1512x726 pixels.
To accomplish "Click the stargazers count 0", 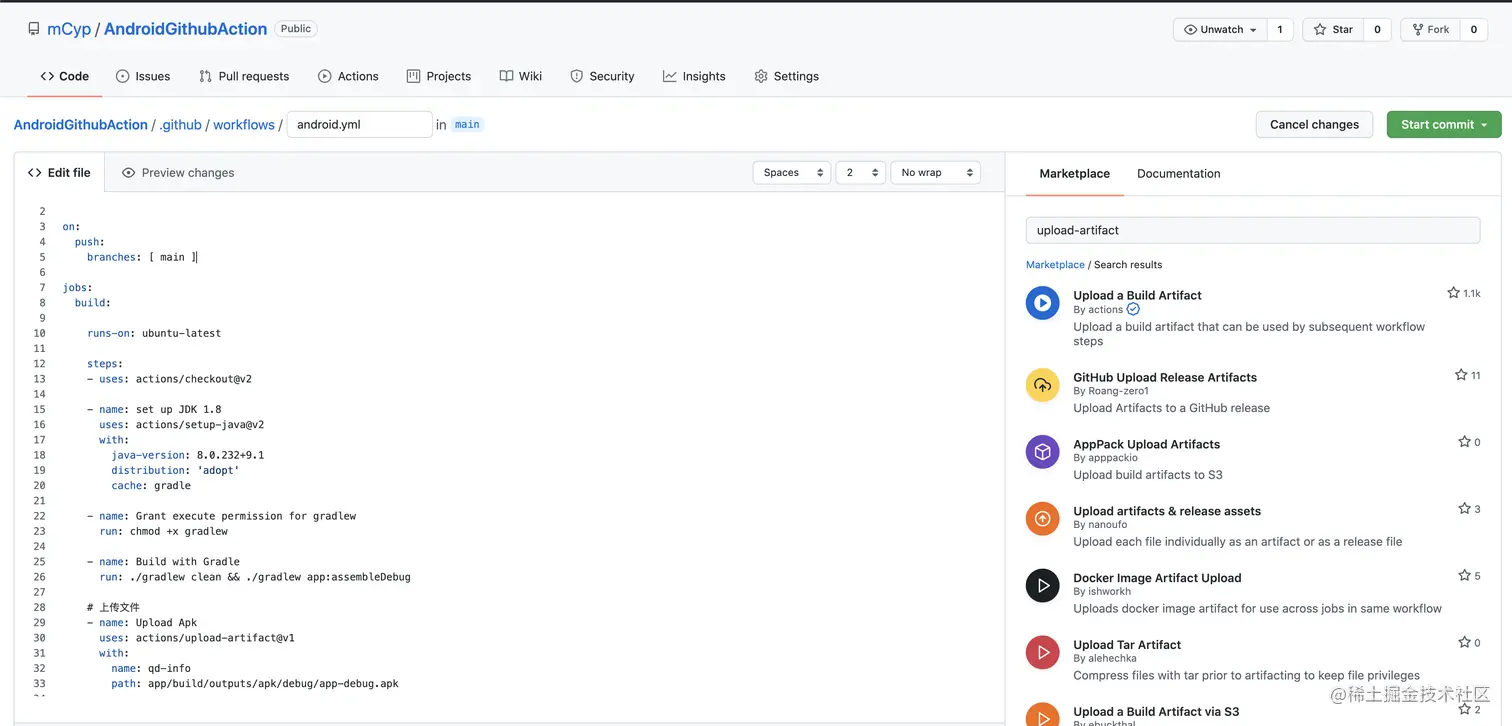I will 1377,30.
